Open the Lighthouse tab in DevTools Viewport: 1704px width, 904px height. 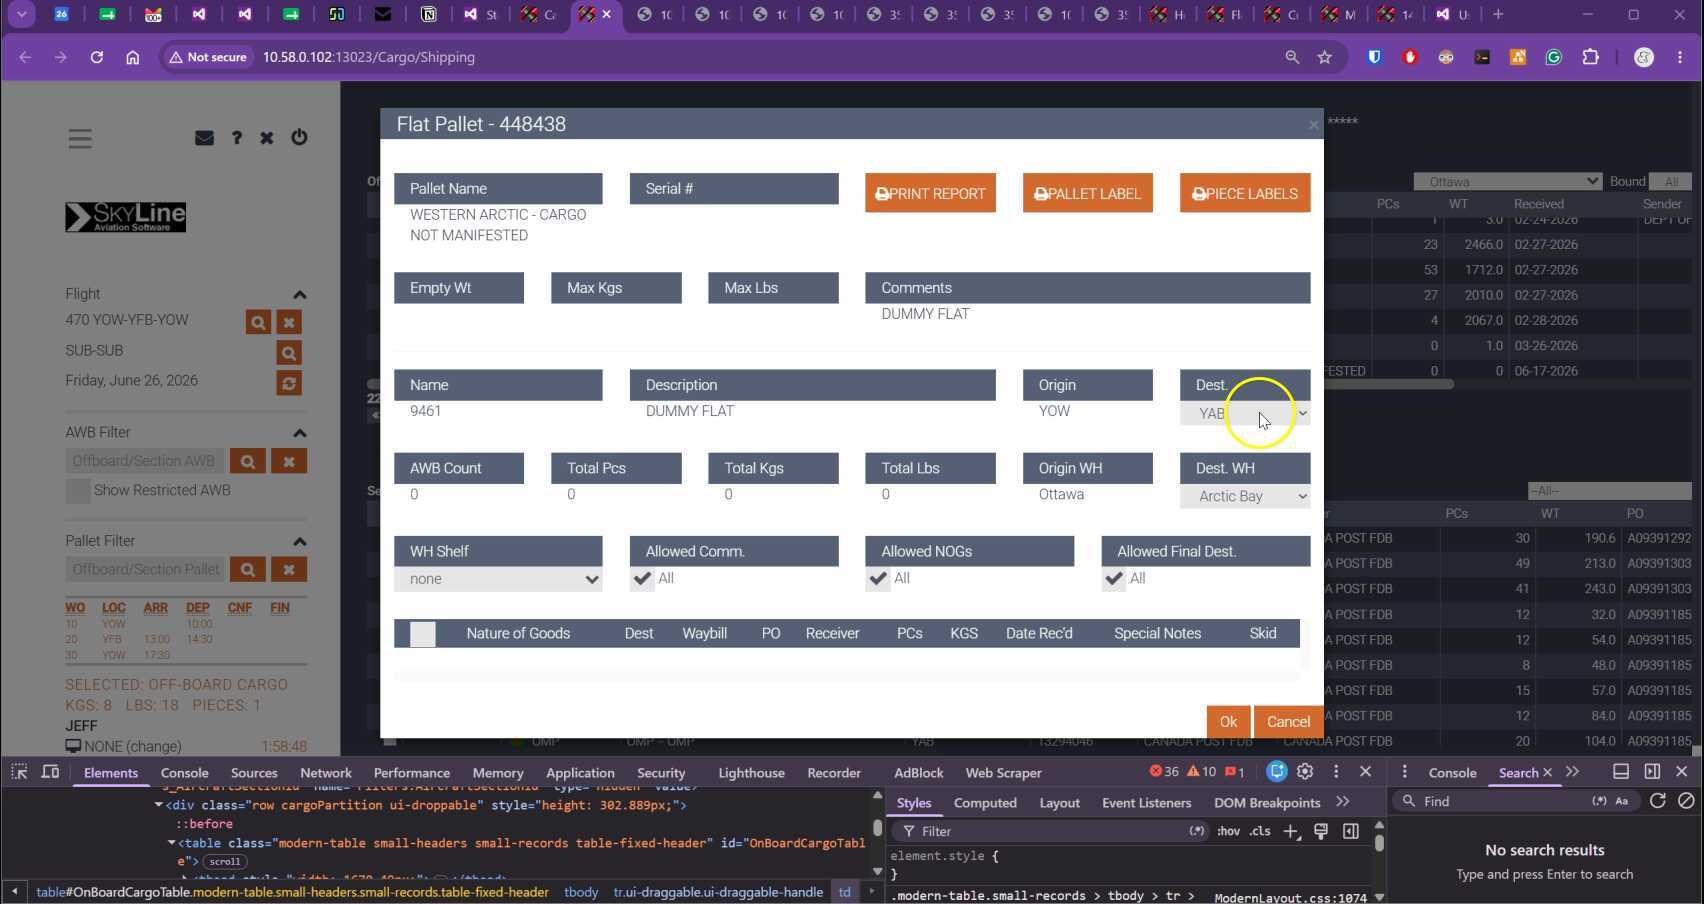tap(751, 773)
